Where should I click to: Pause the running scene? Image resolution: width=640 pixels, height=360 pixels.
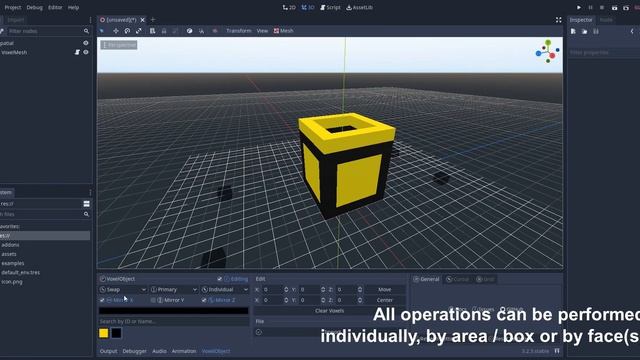590,7
